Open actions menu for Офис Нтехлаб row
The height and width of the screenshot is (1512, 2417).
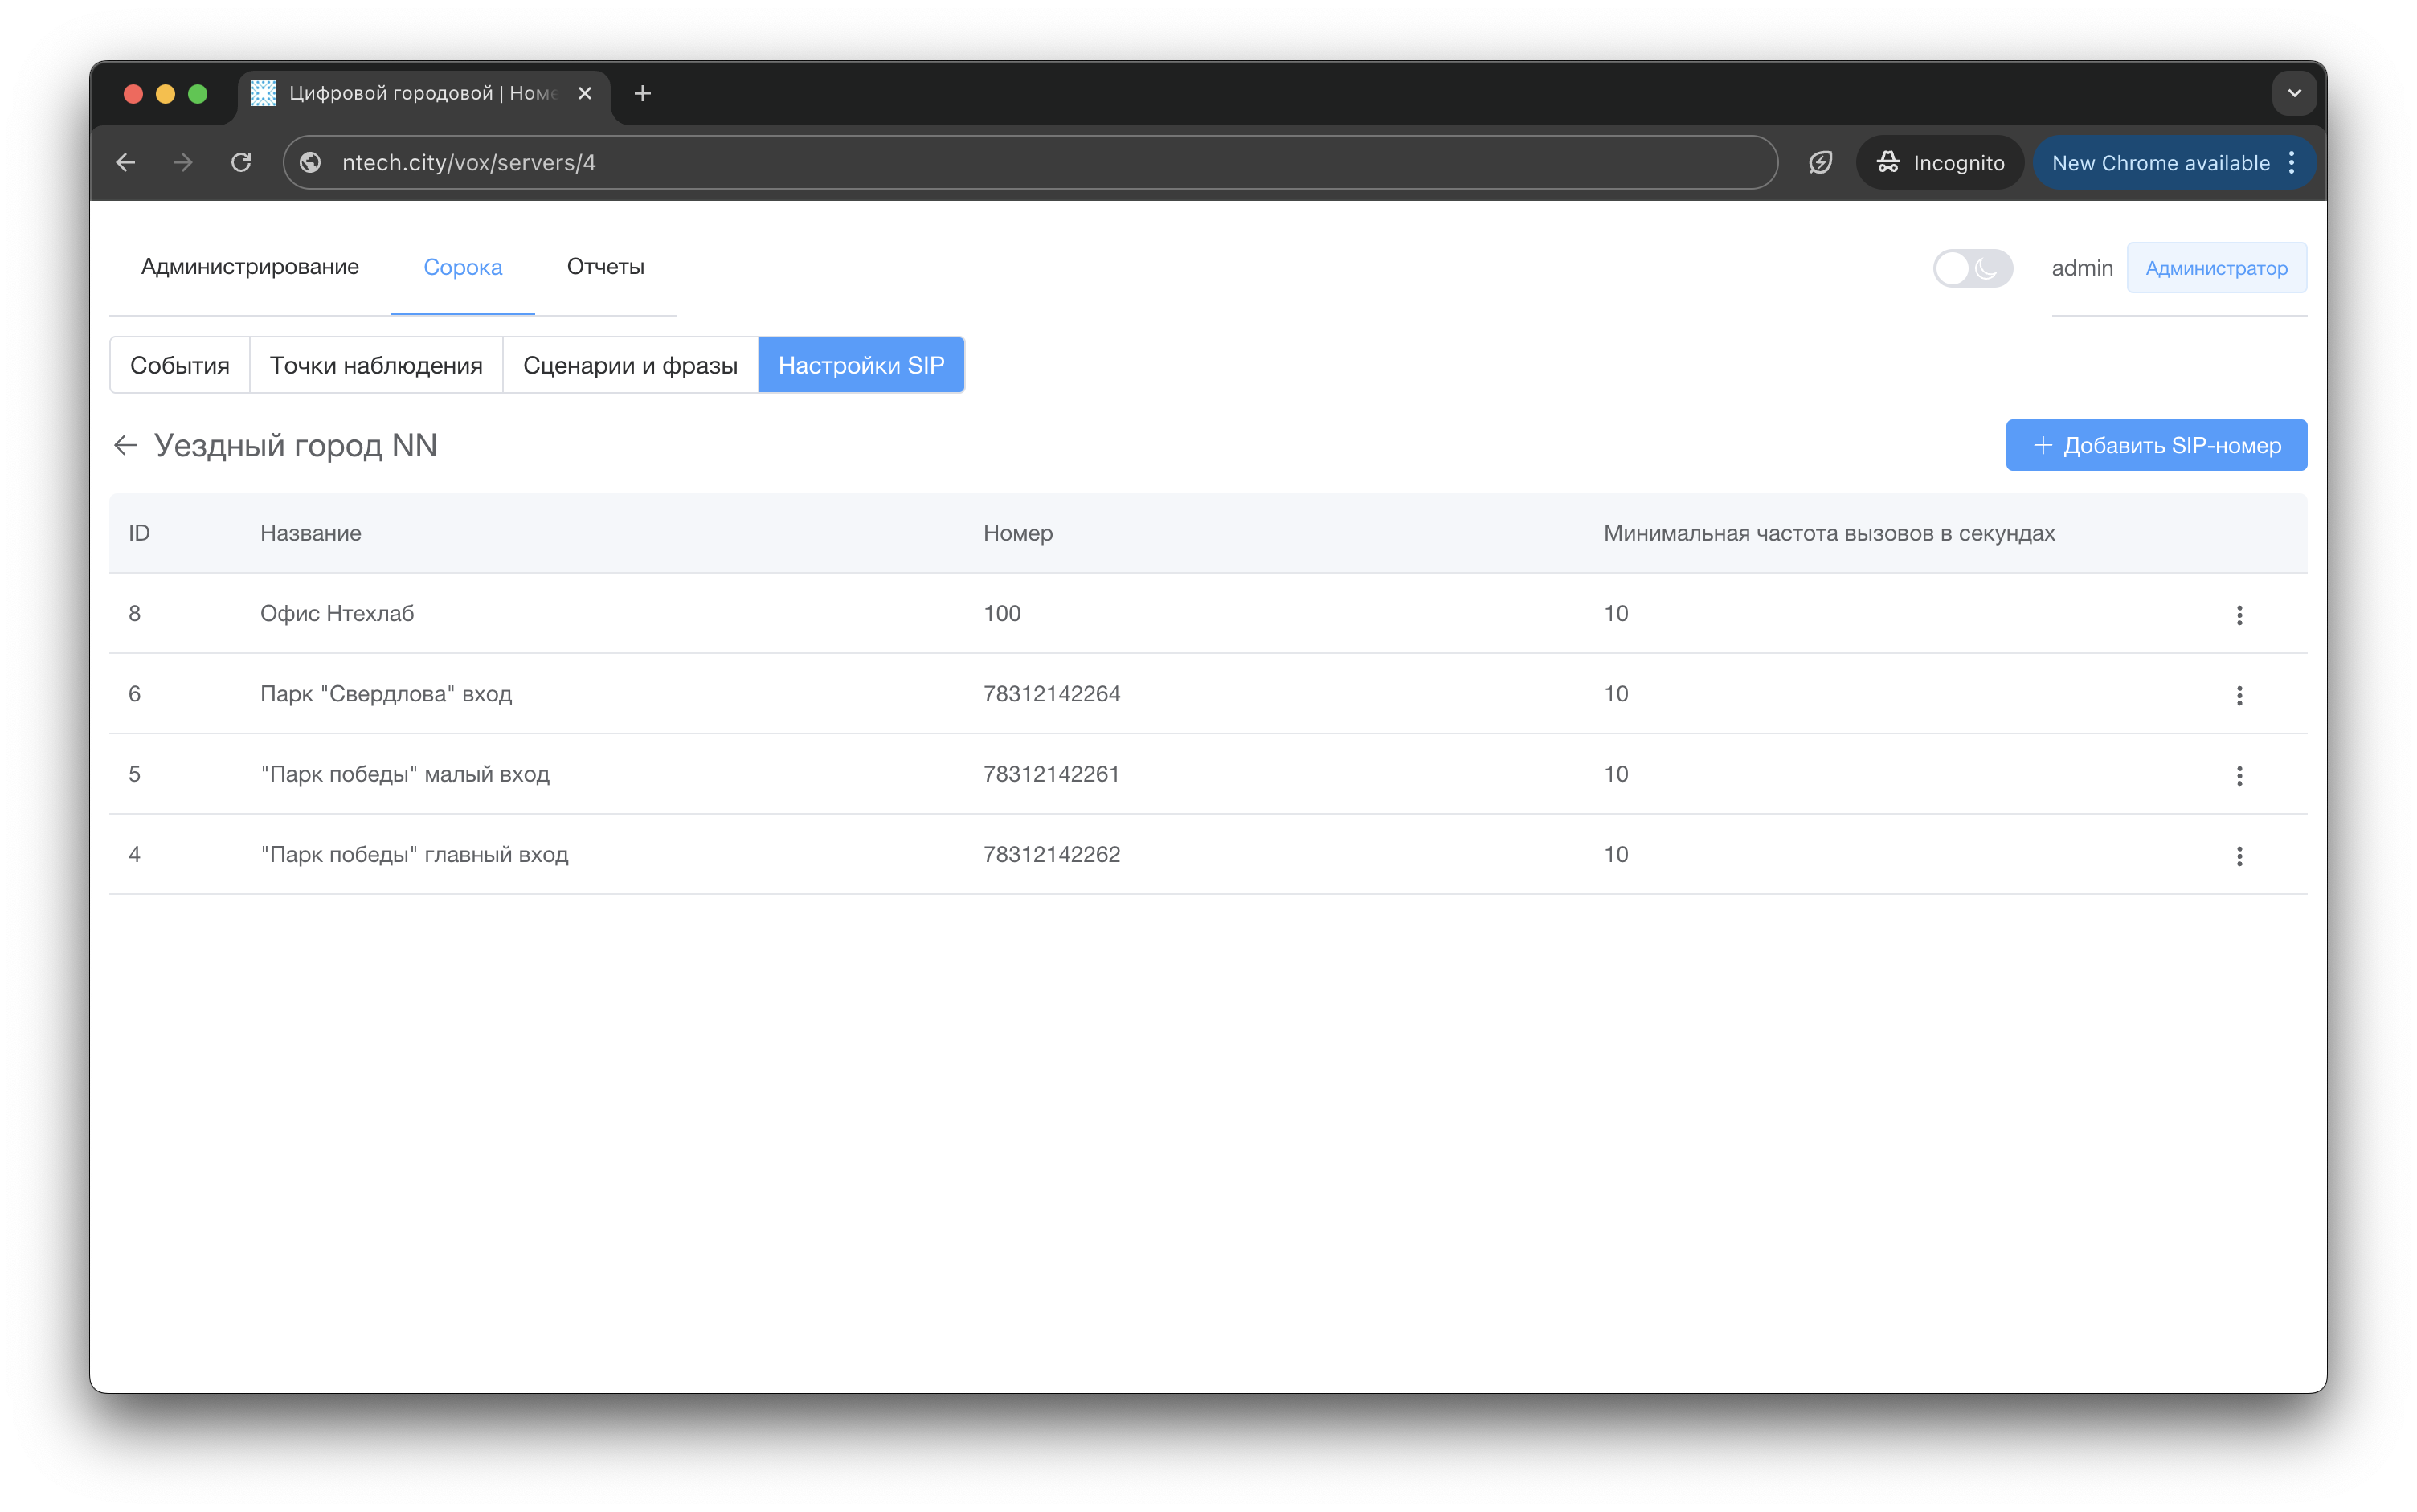click(x=2239, y=615)
